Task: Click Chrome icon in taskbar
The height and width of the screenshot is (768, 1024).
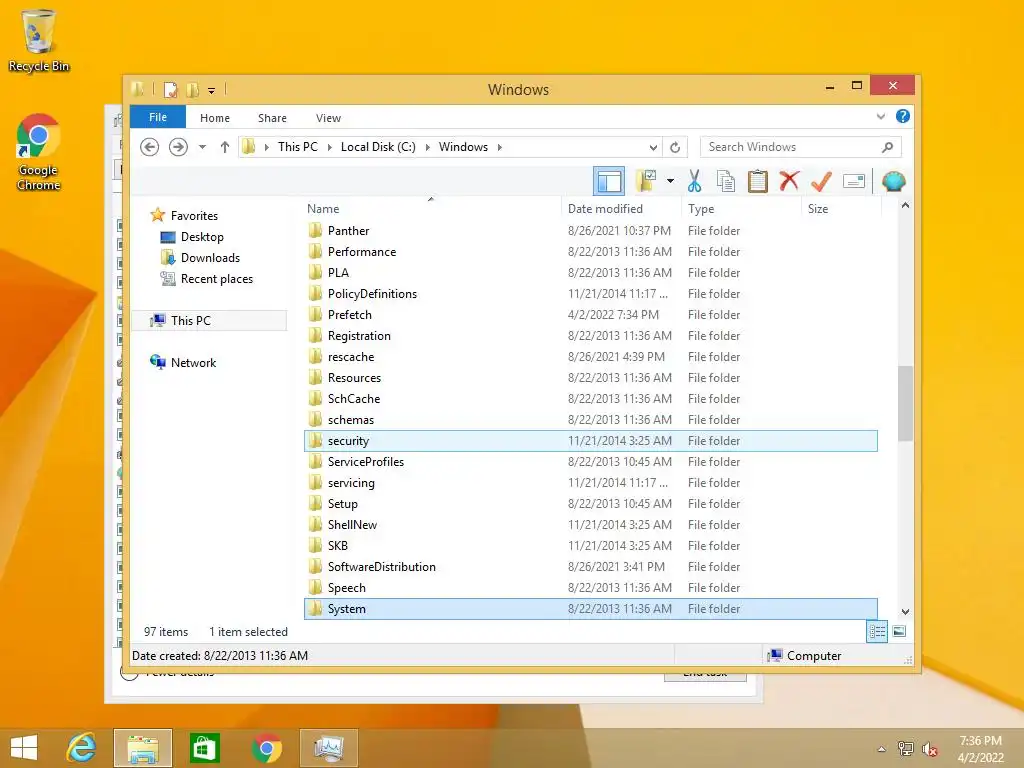Action: tap(266, 748)
